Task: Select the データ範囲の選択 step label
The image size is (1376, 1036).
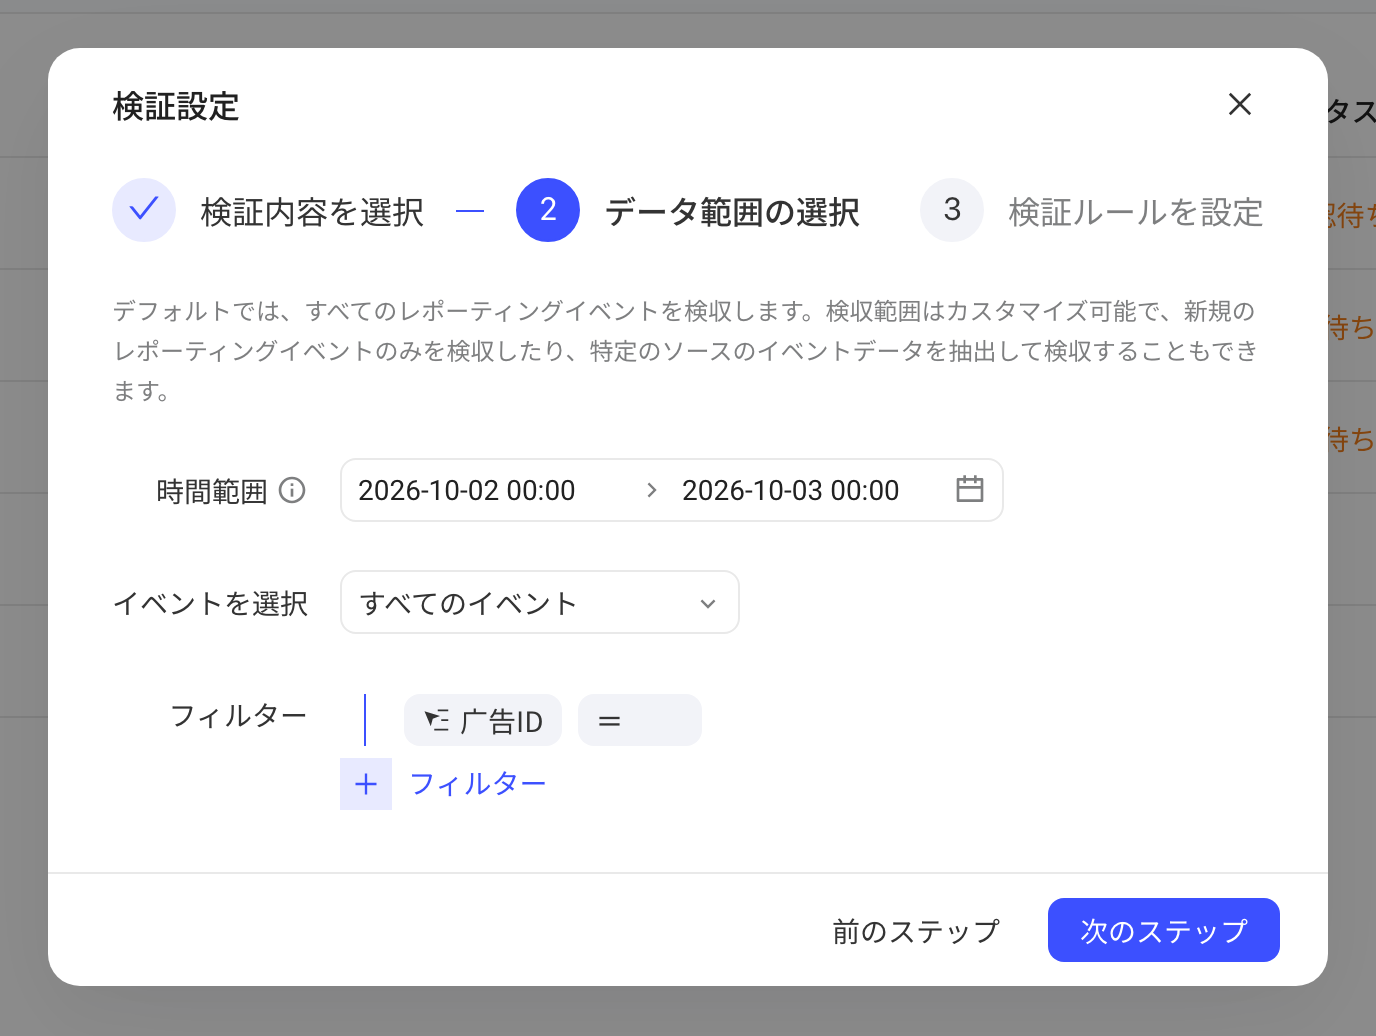Action: click(x=732, y=212)
